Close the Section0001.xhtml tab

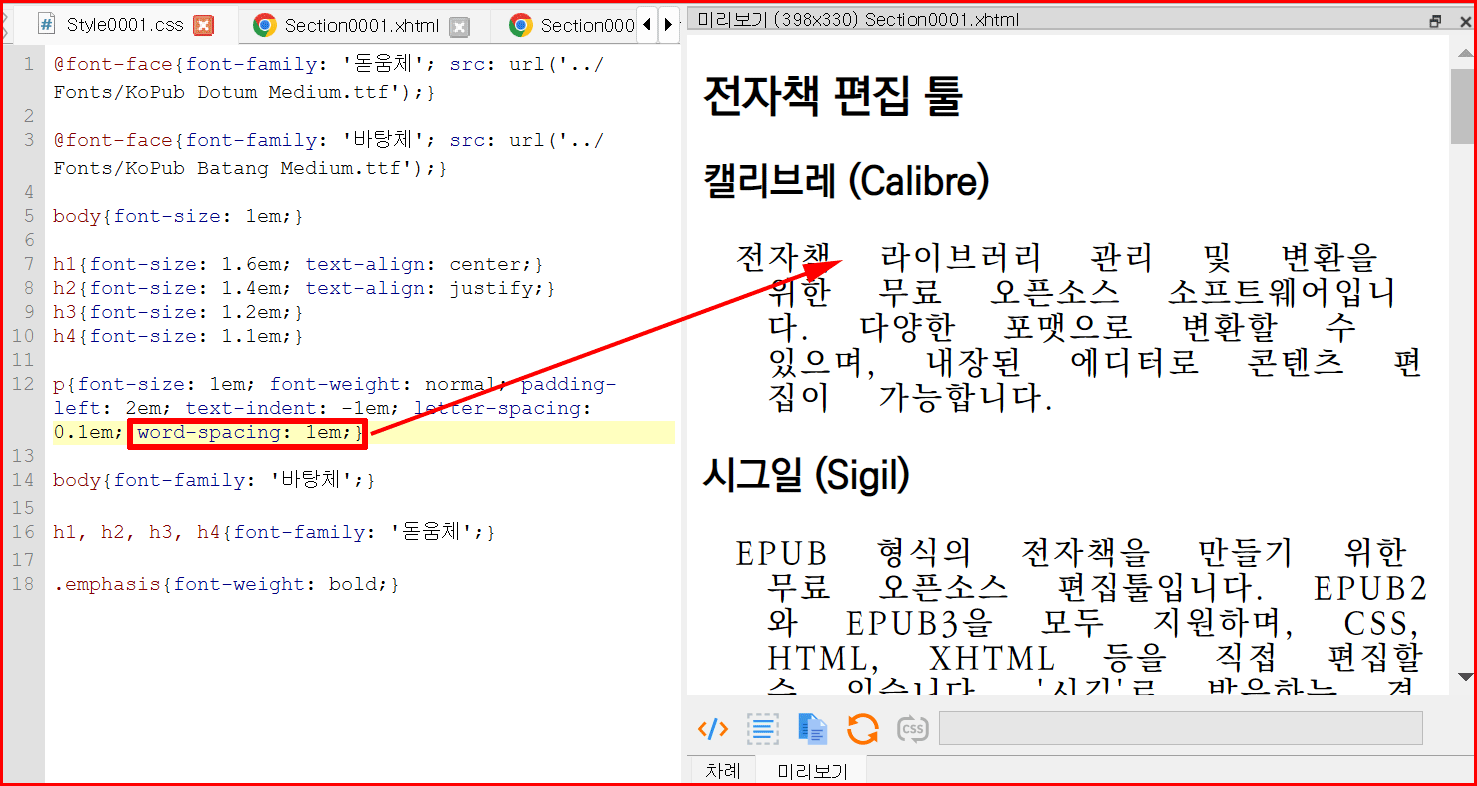coord(459,27)
